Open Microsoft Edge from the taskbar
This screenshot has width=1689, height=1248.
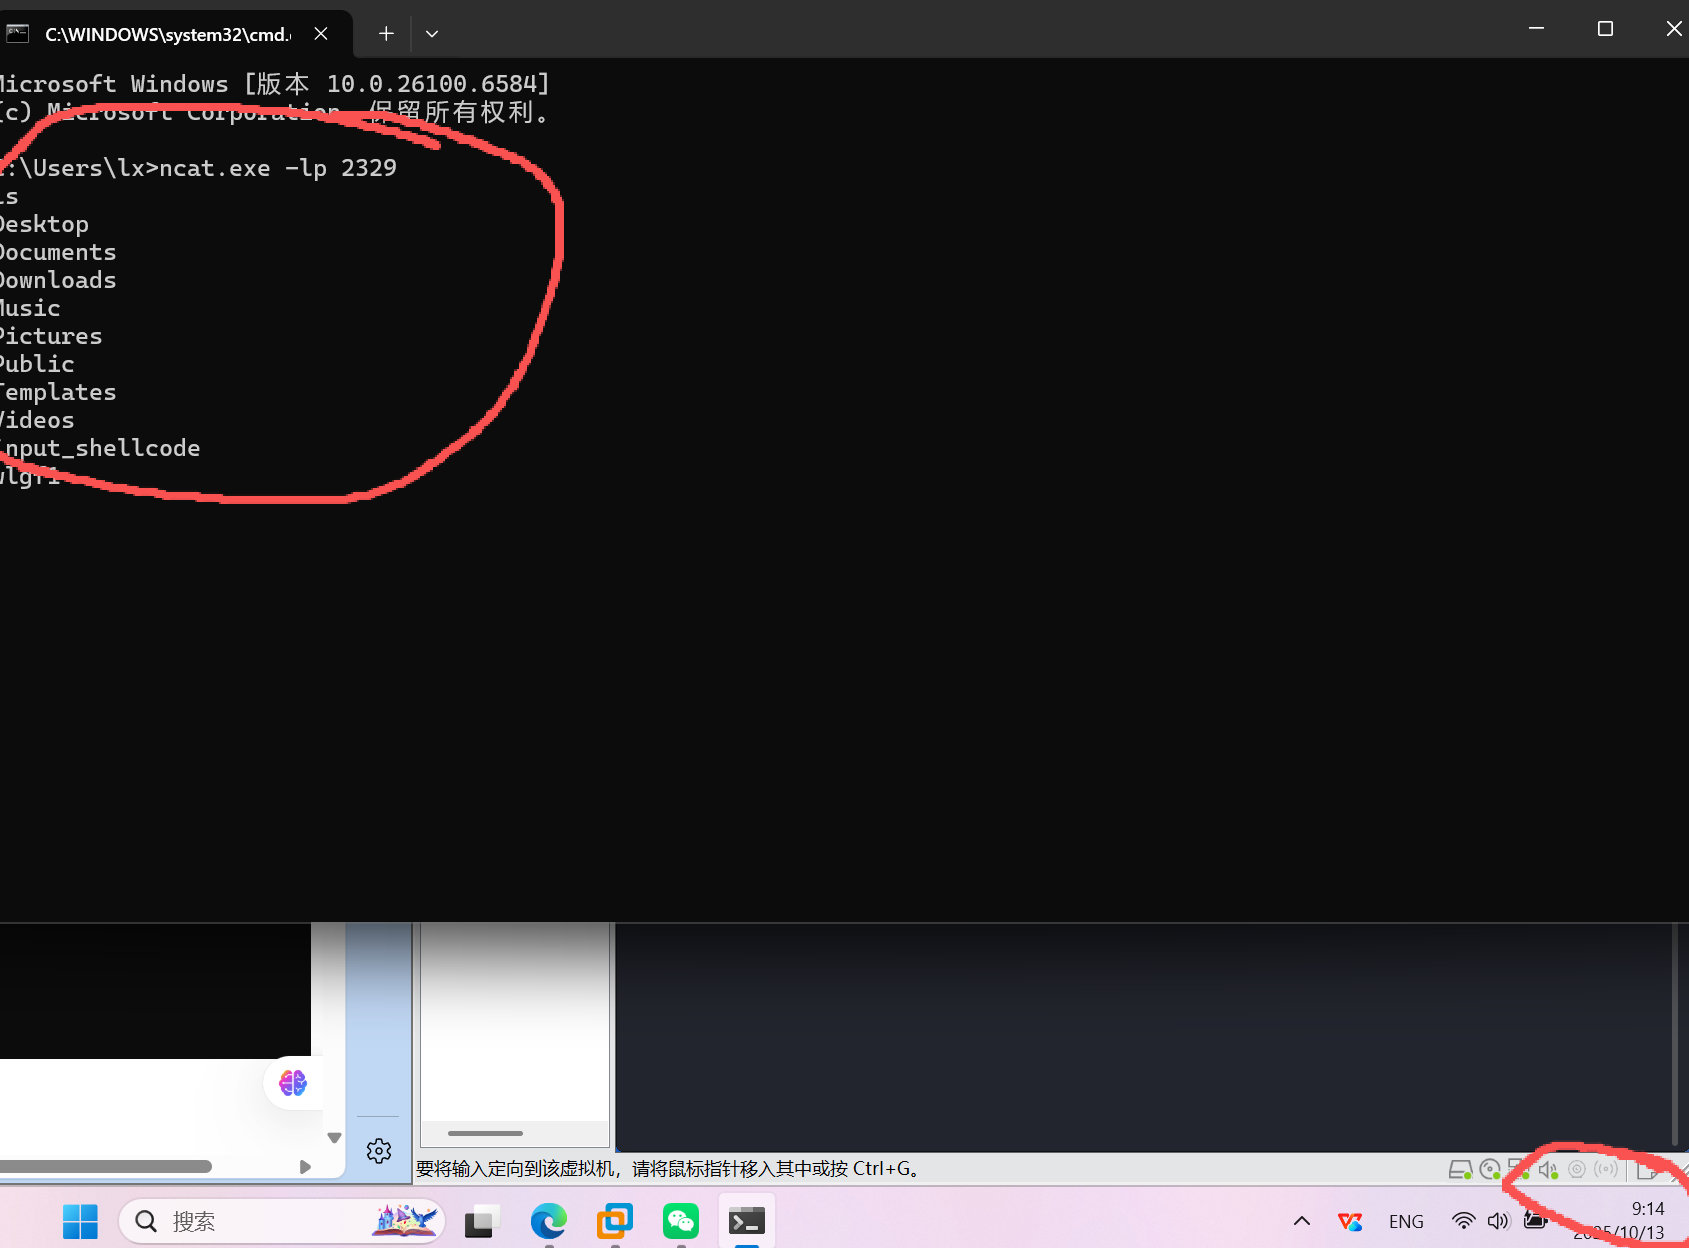click(548, 1221)
